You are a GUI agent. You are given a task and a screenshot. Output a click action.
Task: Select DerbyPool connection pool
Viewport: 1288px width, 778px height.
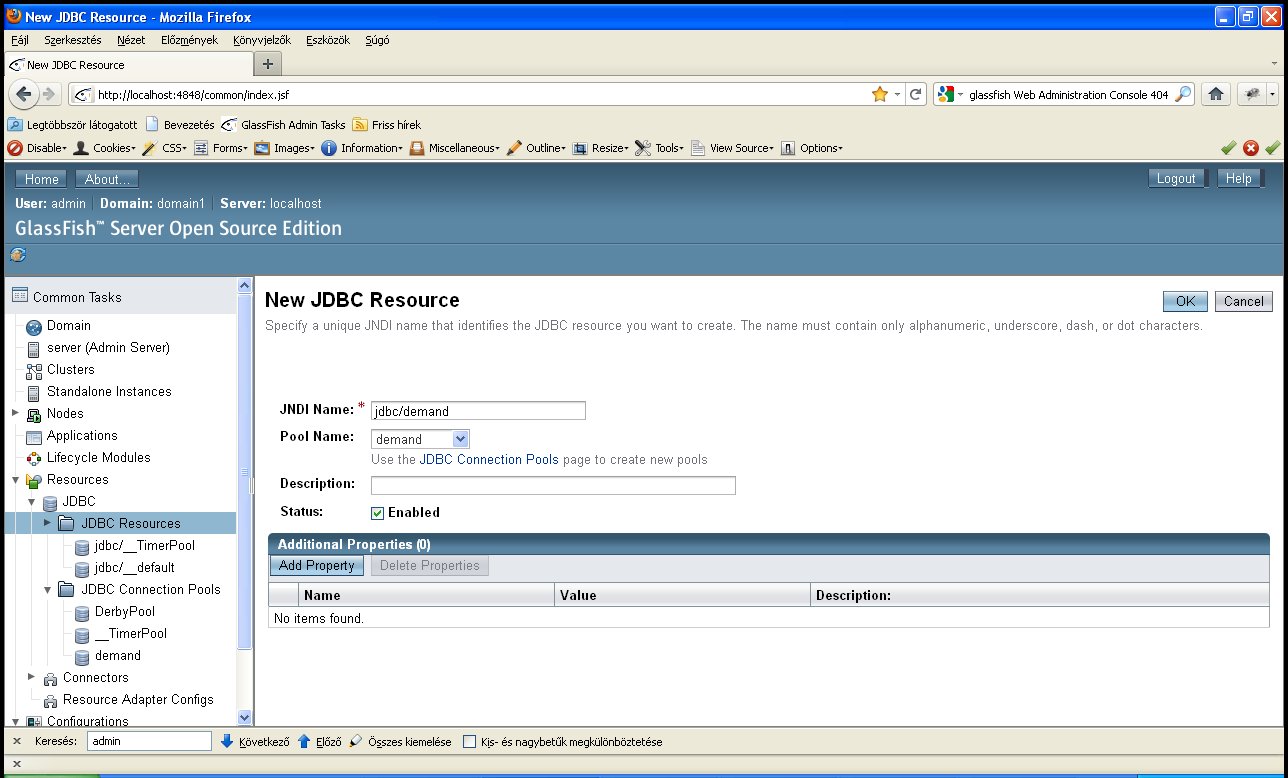click(125, 612)
